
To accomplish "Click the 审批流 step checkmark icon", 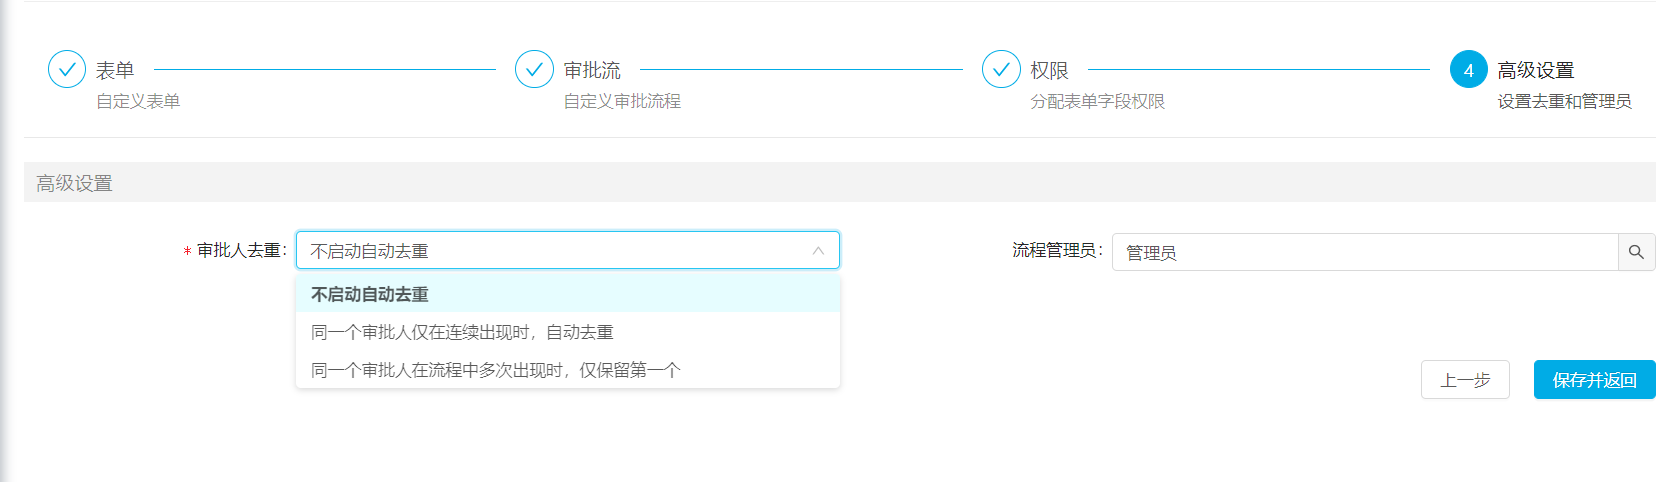I will (534, 69).
